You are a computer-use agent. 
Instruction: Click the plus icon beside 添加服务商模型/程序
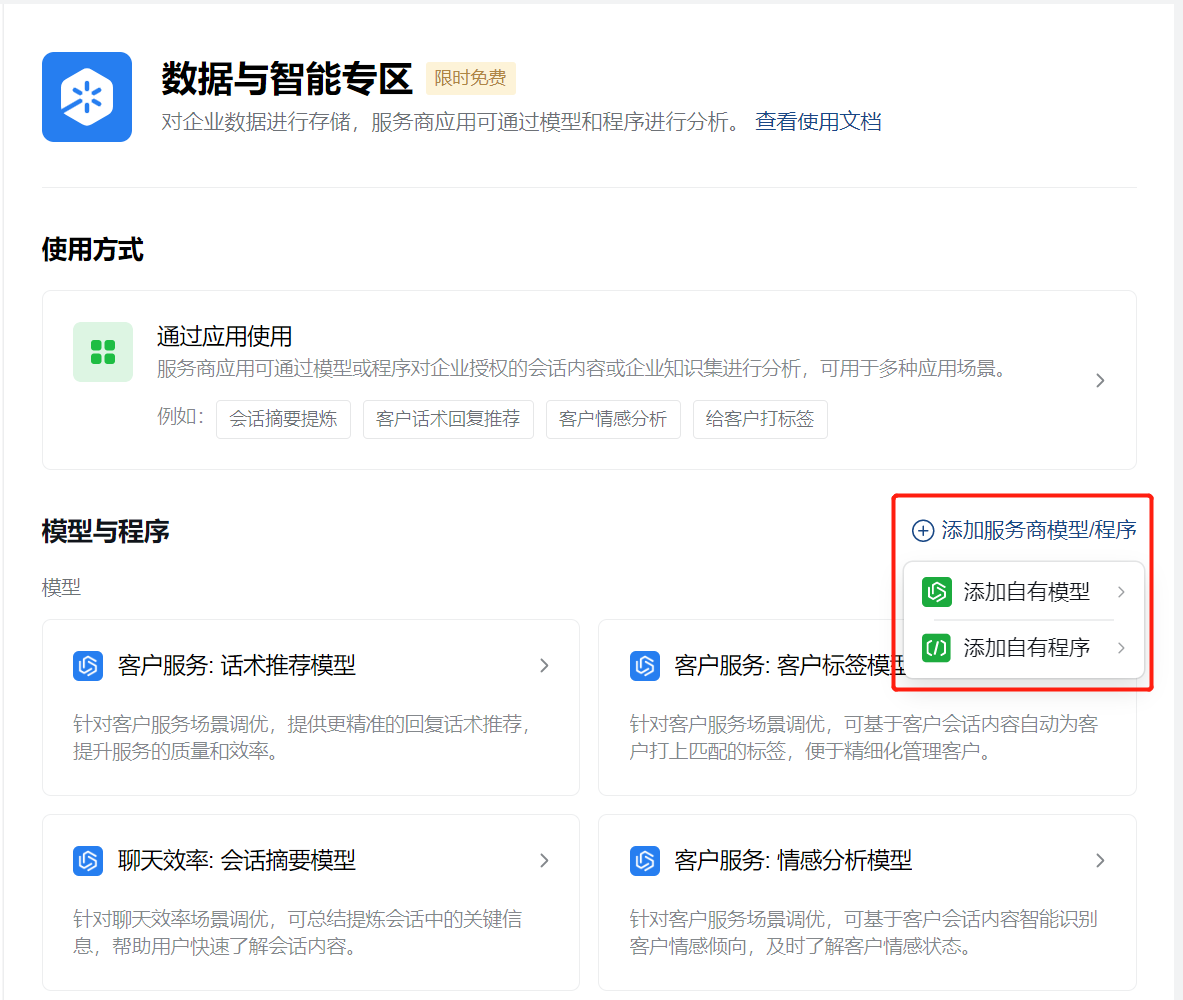[x=923, y=531]
